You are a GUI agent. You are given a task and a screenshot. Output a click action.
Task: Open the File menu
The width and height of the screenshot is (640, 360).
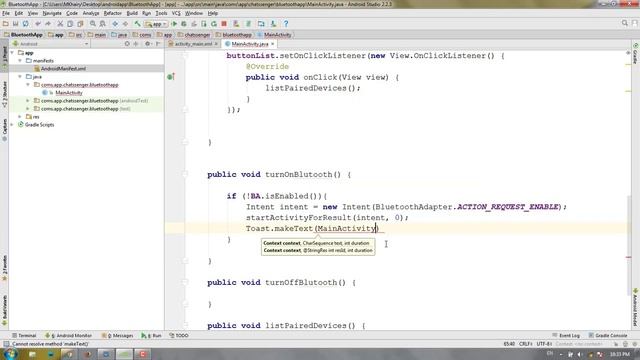tap(6, 13)
